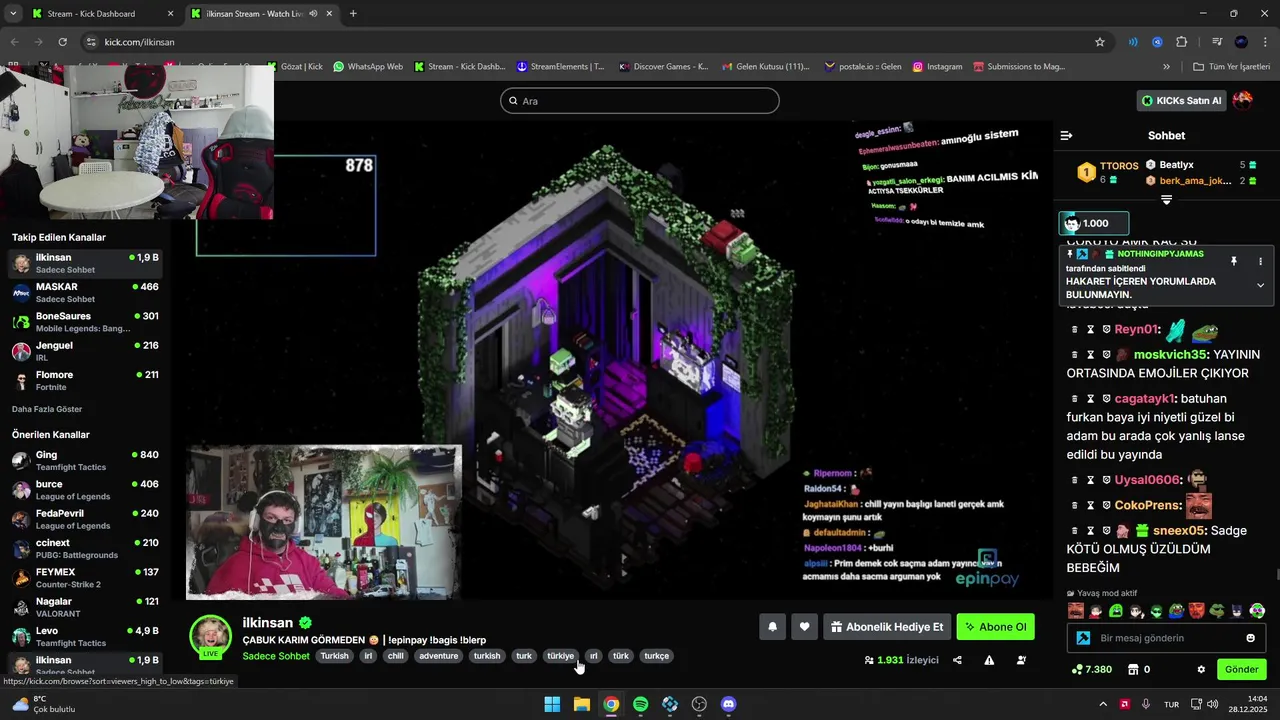Open Nagalar VALORANT channel
The image size is (1280, 720).
85,607
